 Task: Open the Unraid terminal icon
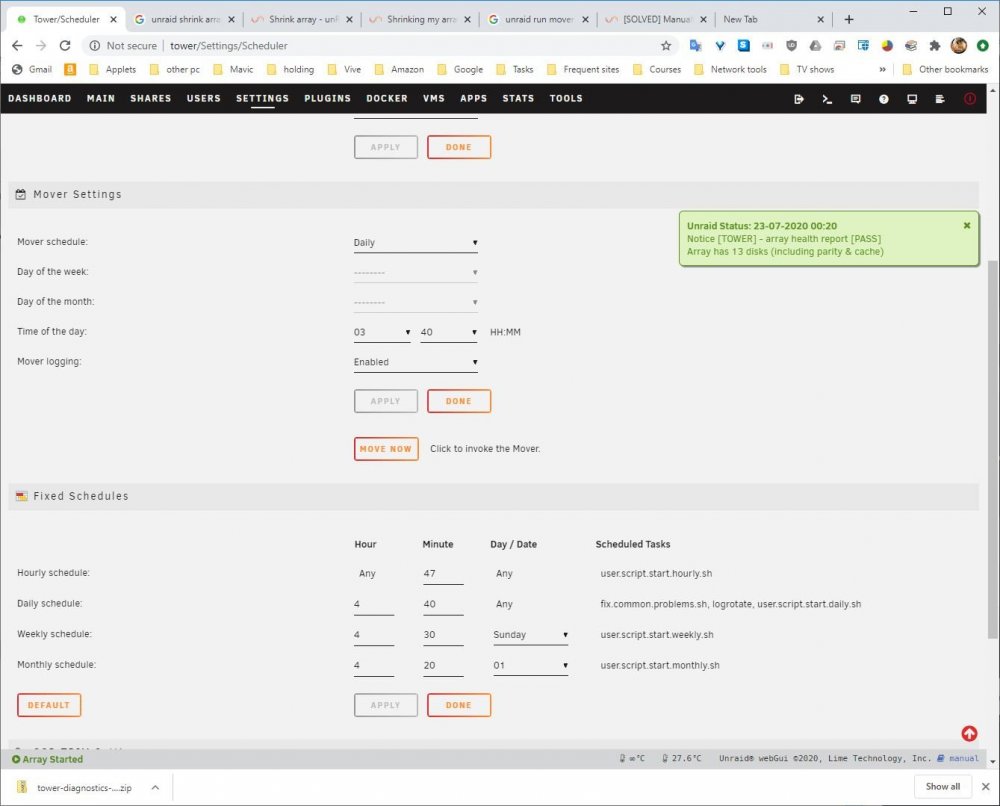click(x=827, y=99)
